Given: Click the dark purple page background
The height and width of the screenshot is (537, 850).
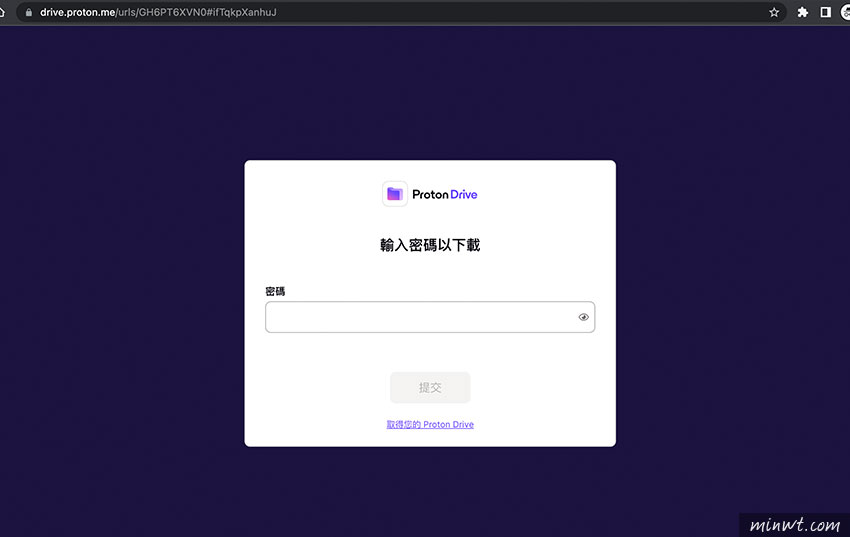Looking at the screenshot, I should [120, 300].
